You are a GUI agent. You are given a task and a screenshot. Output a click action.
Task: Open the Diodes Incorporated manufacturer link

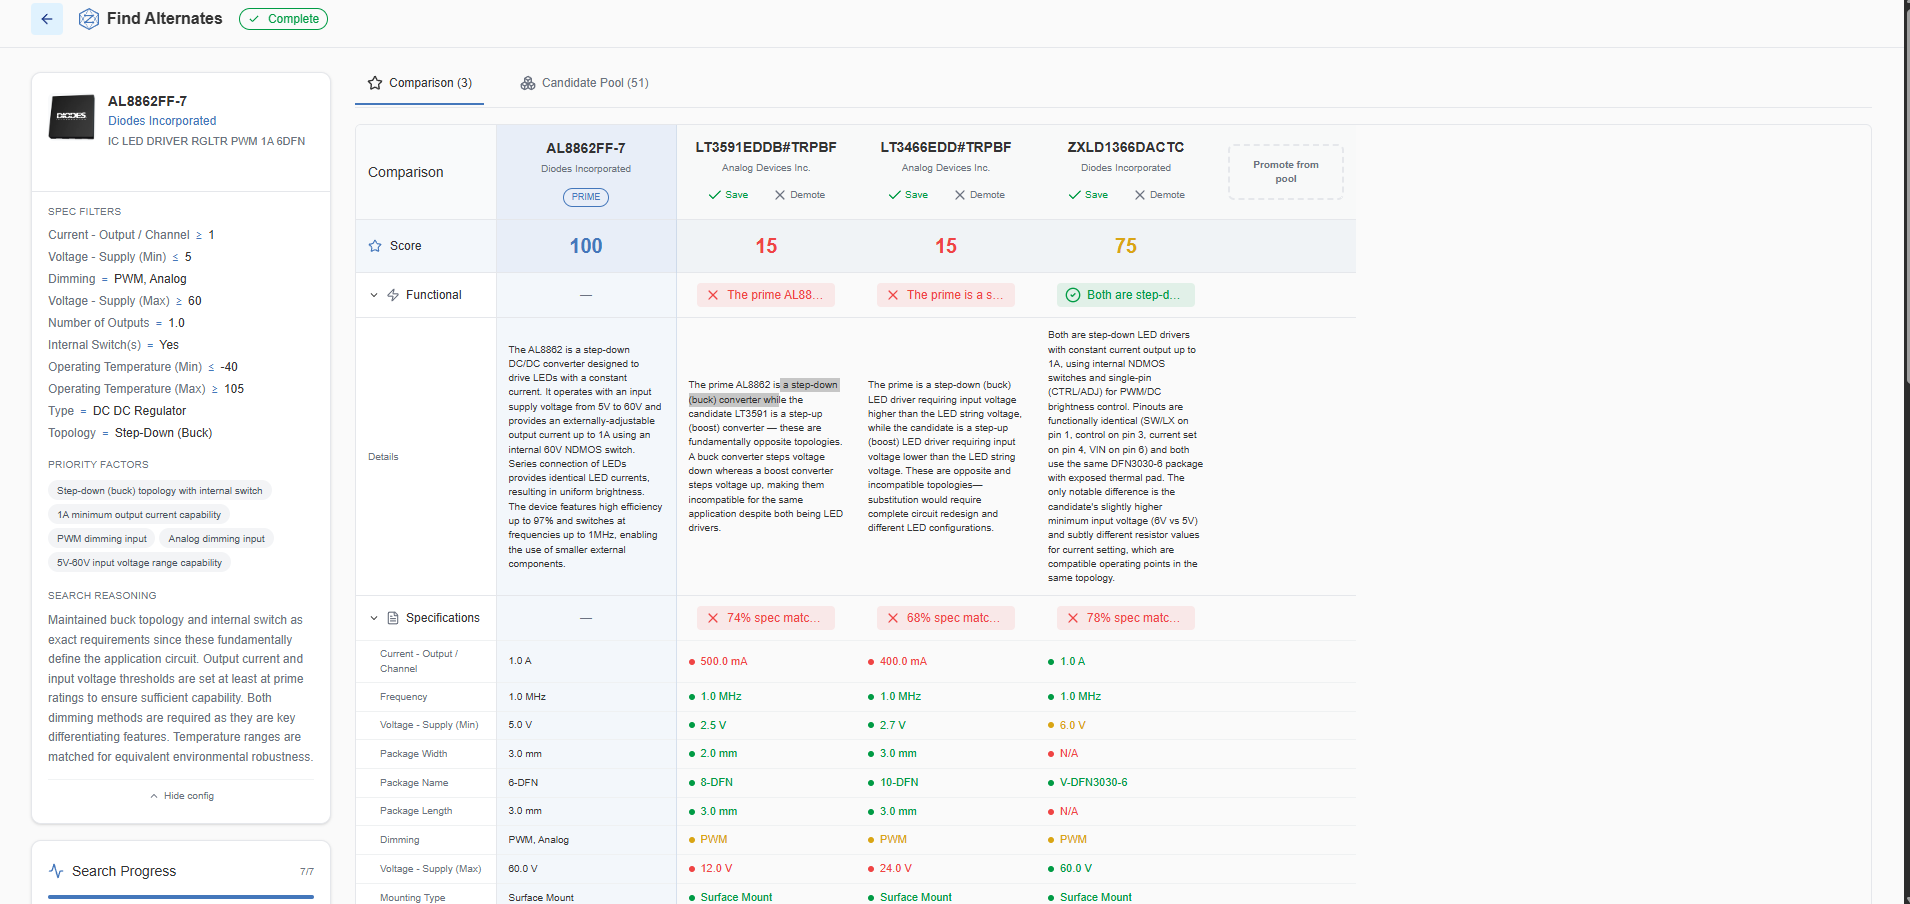162,121
